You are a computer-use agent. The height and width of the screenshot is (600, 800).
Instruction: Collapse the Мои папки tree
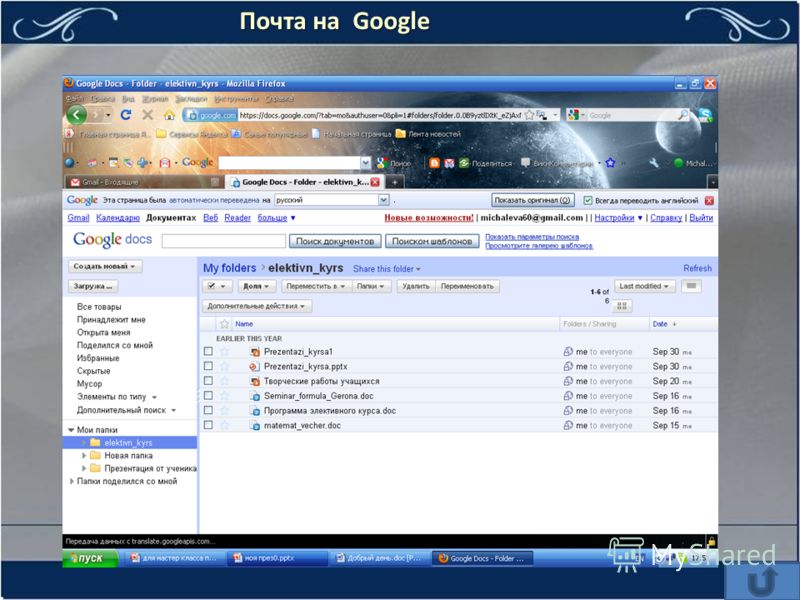[71, 430]
